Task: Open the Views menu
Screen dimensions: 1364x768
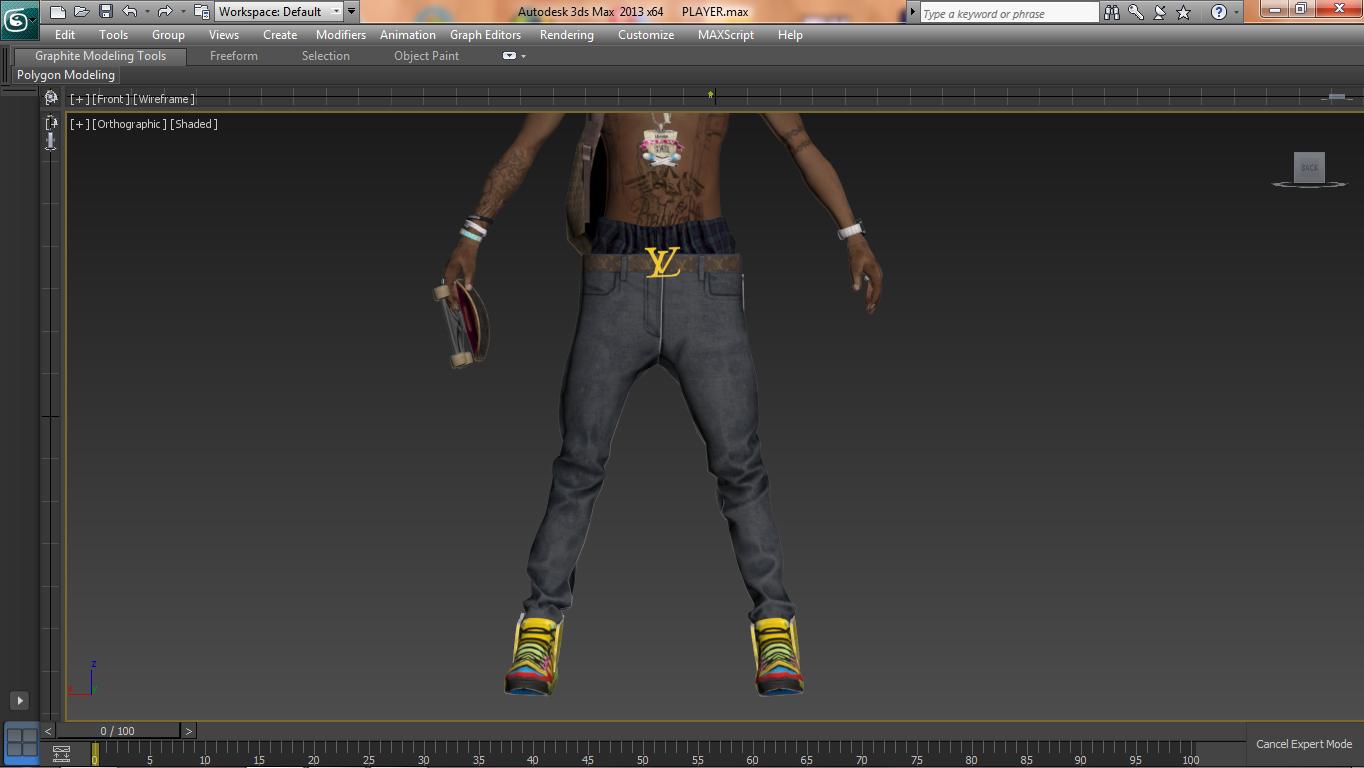Action: (223, 35)
